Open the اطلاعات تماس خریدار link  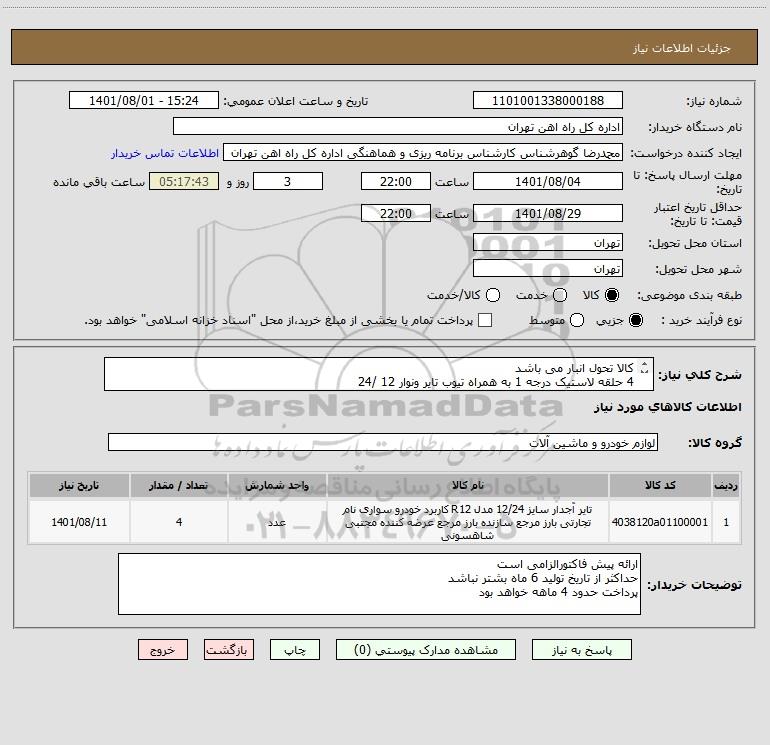click(x=165, y=153)
